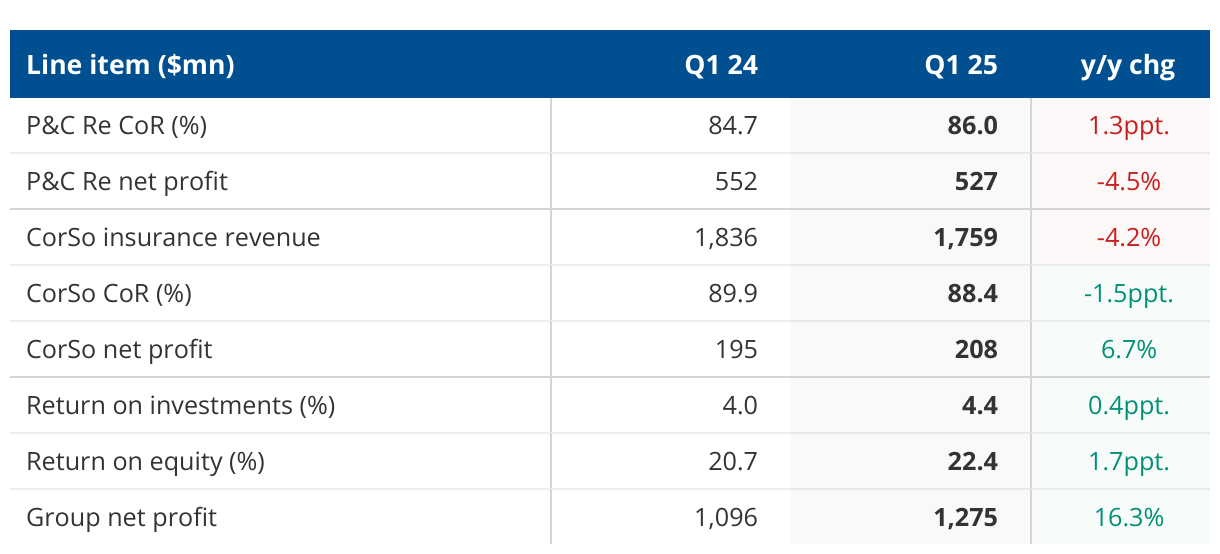The width and height of the screenshot is (1220, 554).
Task: Click the P&C Re net profit label
Action: [x=127, y=182]
